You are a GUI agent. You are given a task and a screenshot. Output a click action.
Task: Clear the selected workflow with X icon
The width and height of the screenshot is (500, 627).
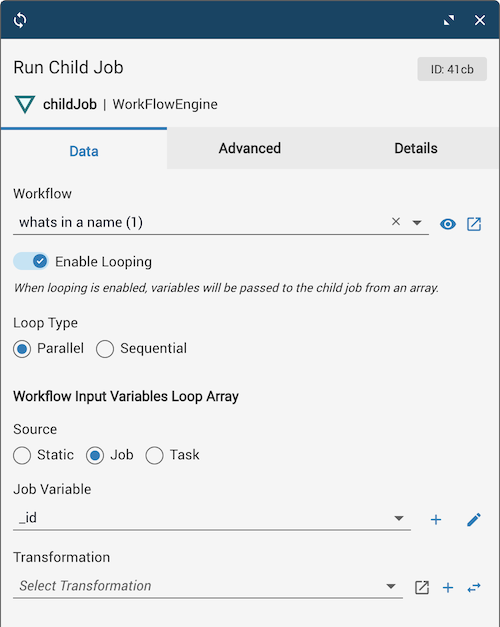396,222
